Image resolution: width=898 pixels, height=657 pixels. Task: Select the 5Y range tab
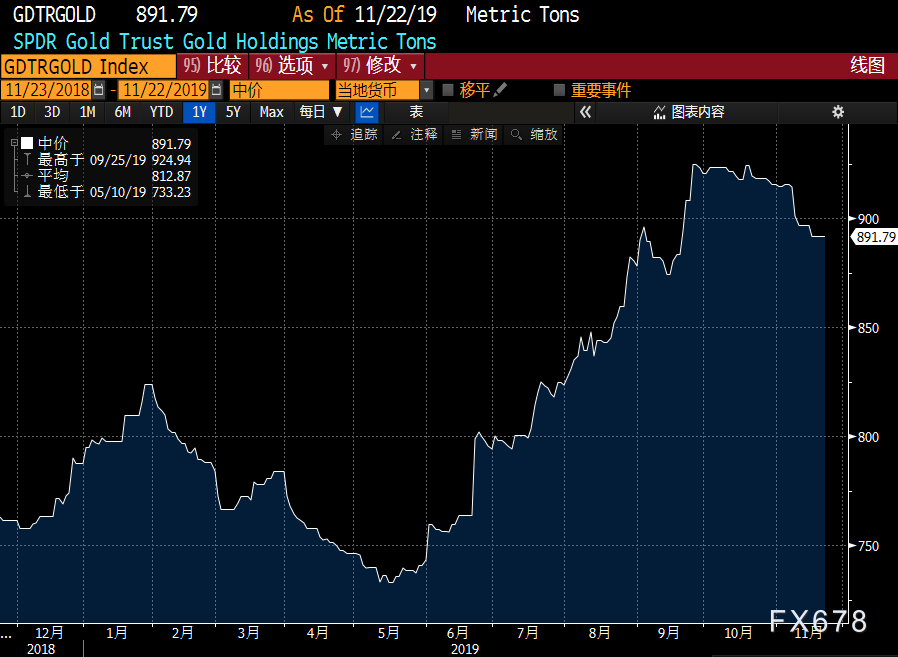[233, 112]
